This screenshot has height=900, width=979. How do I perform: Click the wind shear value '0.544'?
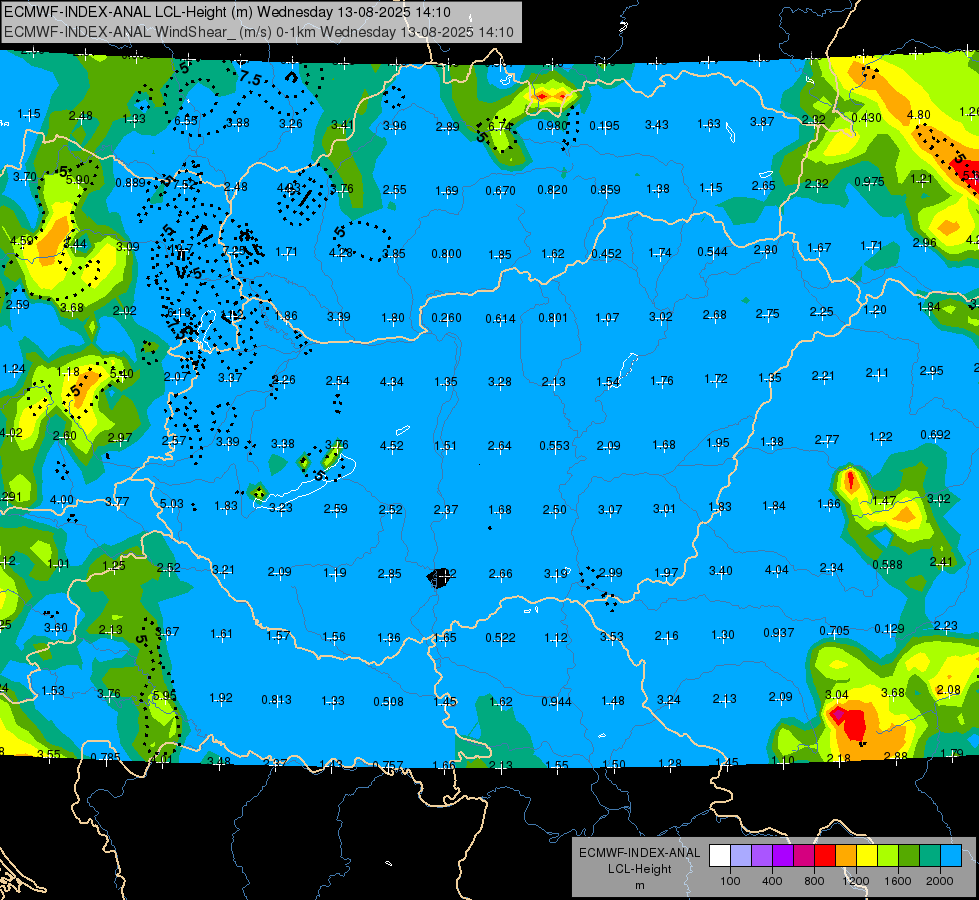[712, 252]
